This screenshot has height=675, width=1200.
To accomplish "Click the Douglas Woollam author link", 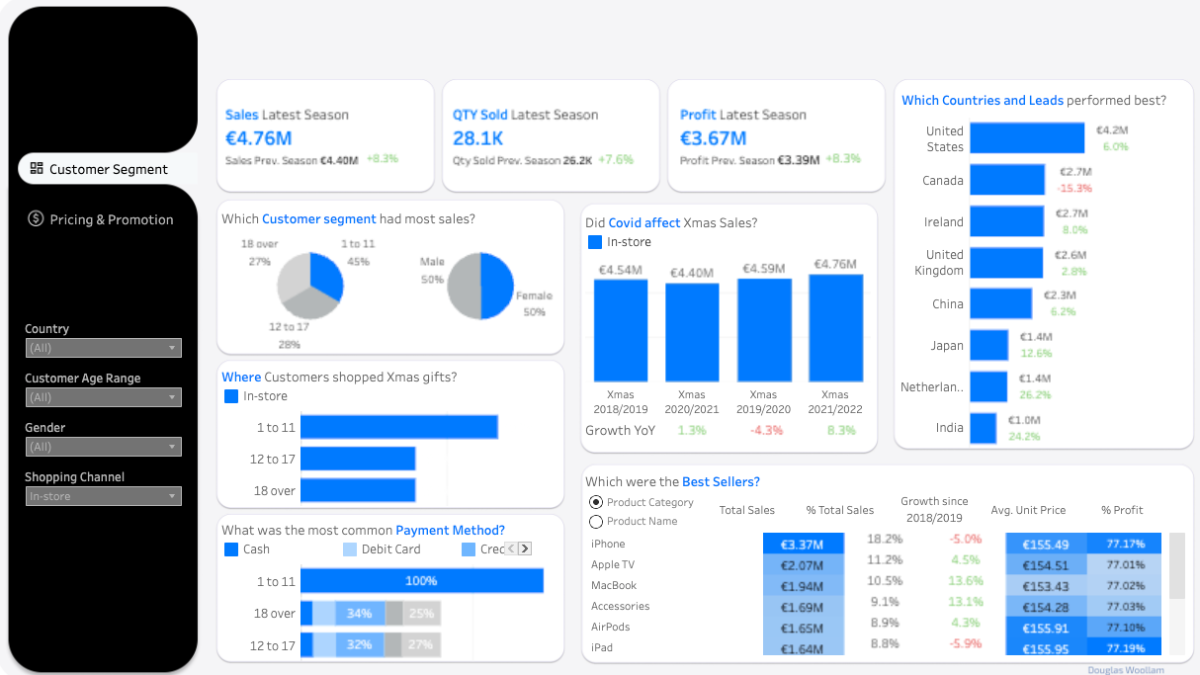I will [x=1125, y=669].
